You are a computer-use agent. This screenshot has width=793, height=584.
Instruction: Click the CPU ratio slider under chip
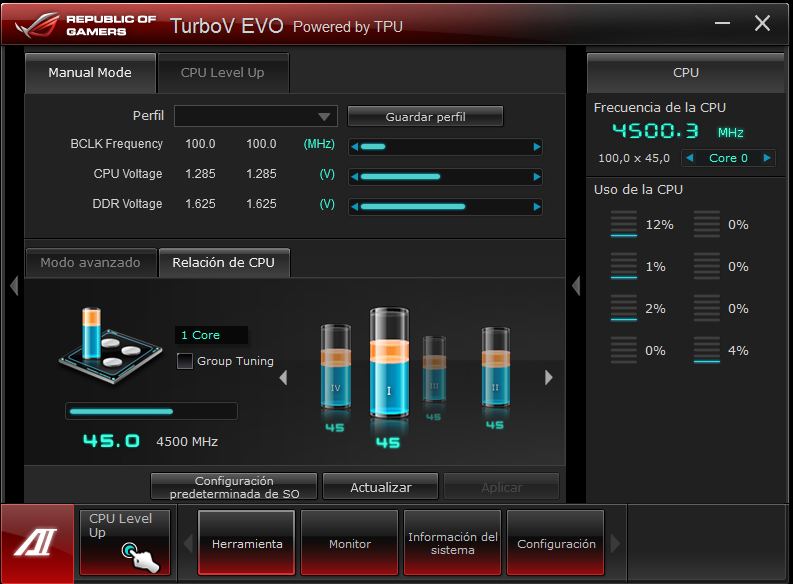[151, 411]
